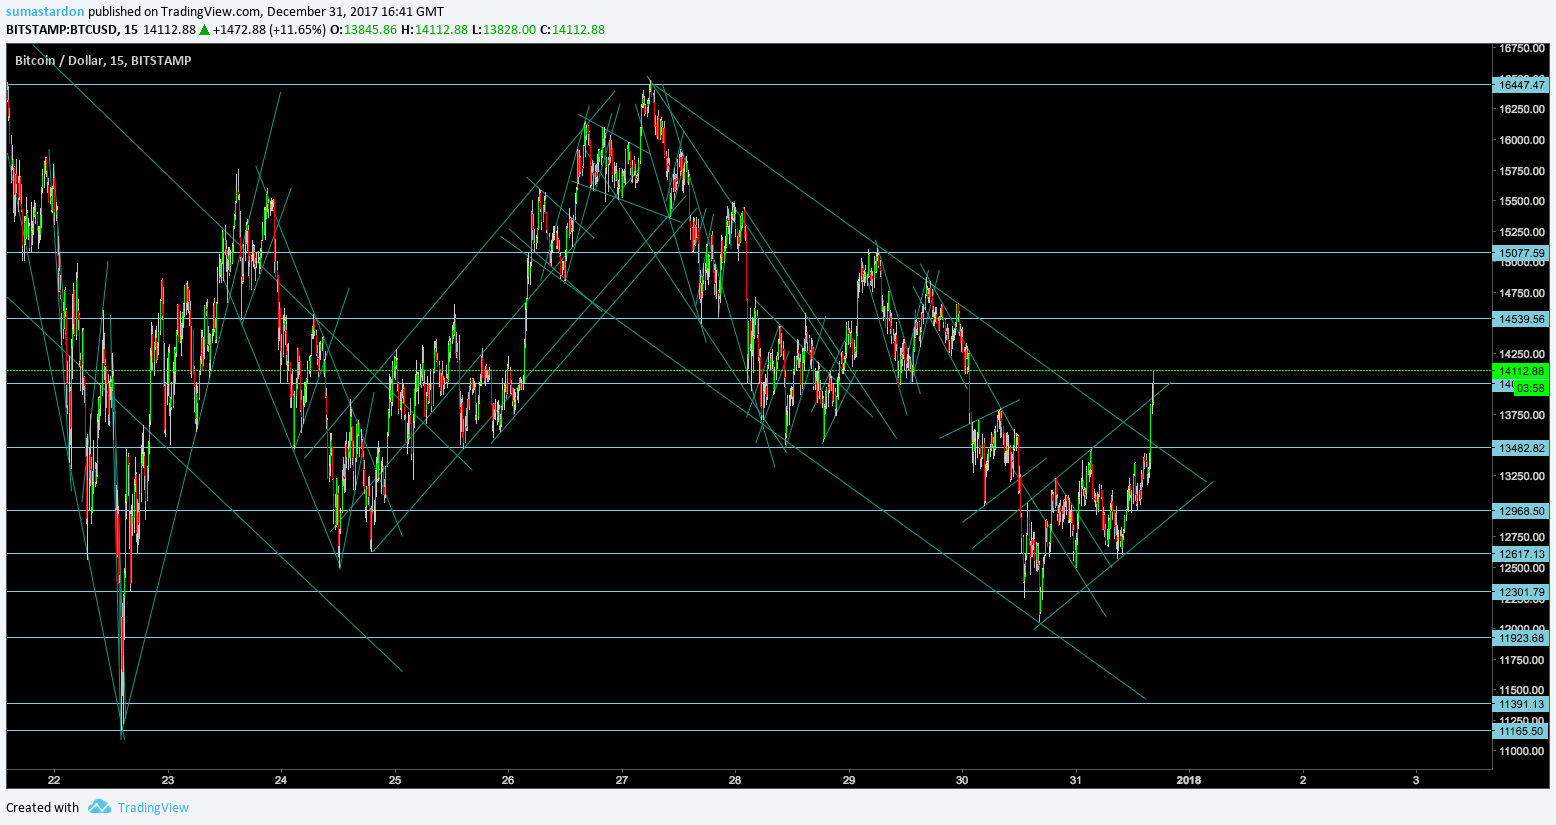Click the close price C:14112.88
The image size is (1556, 825).
(572, 30)
